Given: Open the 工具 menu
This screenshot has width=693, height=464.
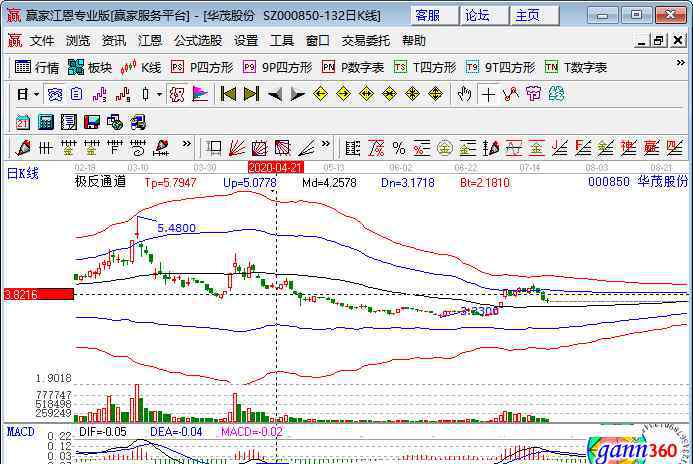Looking at the screenshot, I should [282, 41].
